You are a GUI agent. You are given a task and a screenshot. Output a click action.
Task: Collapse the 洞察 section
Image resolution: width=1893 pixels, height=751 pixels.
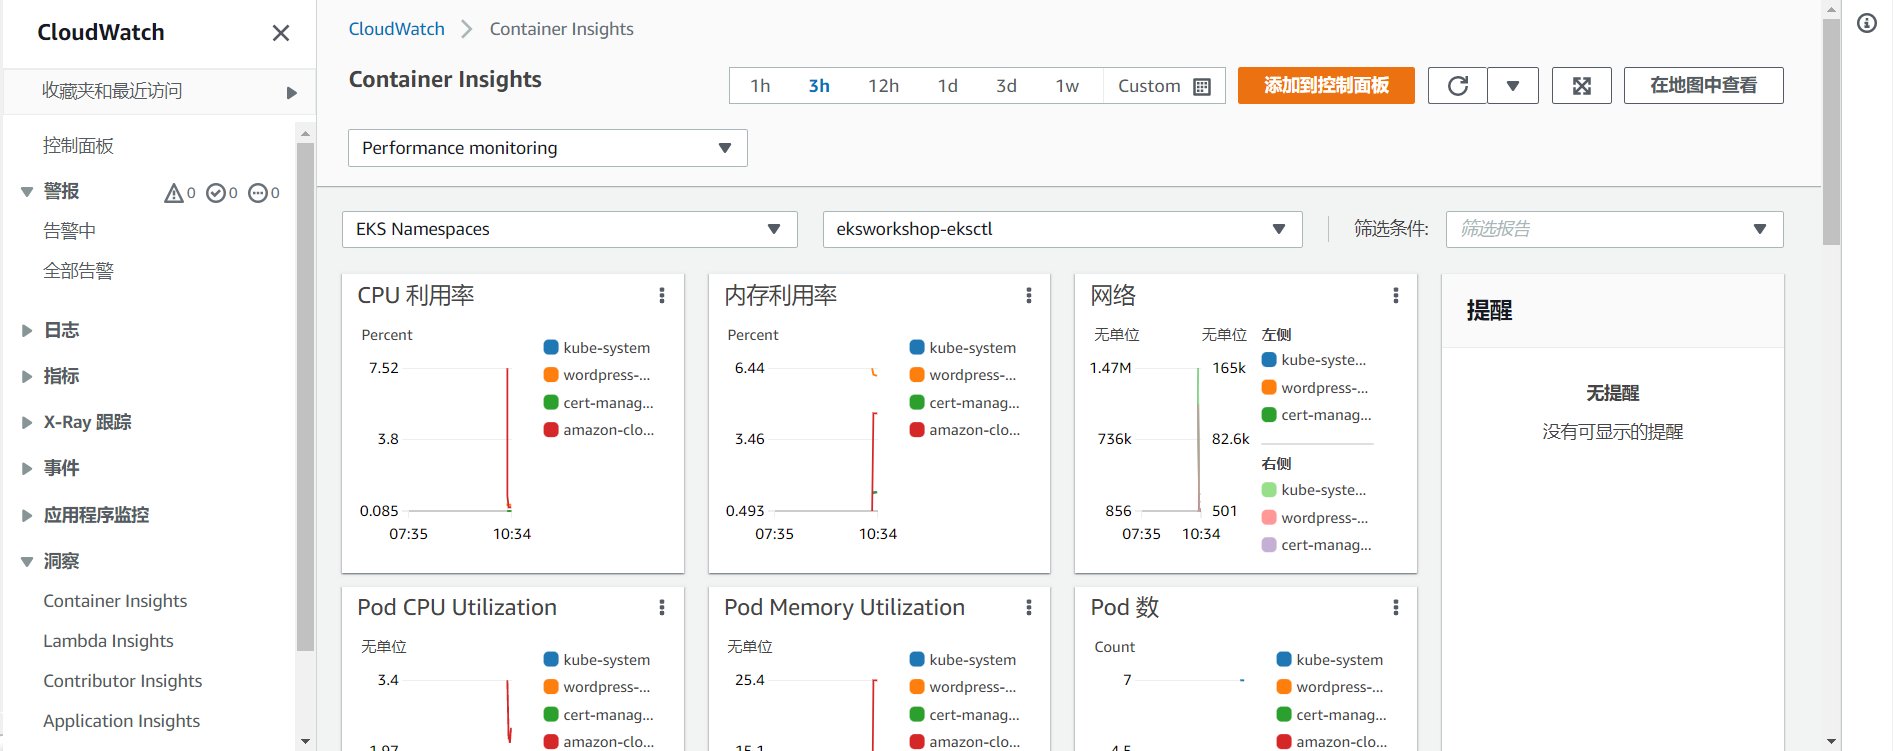point(27,561)
